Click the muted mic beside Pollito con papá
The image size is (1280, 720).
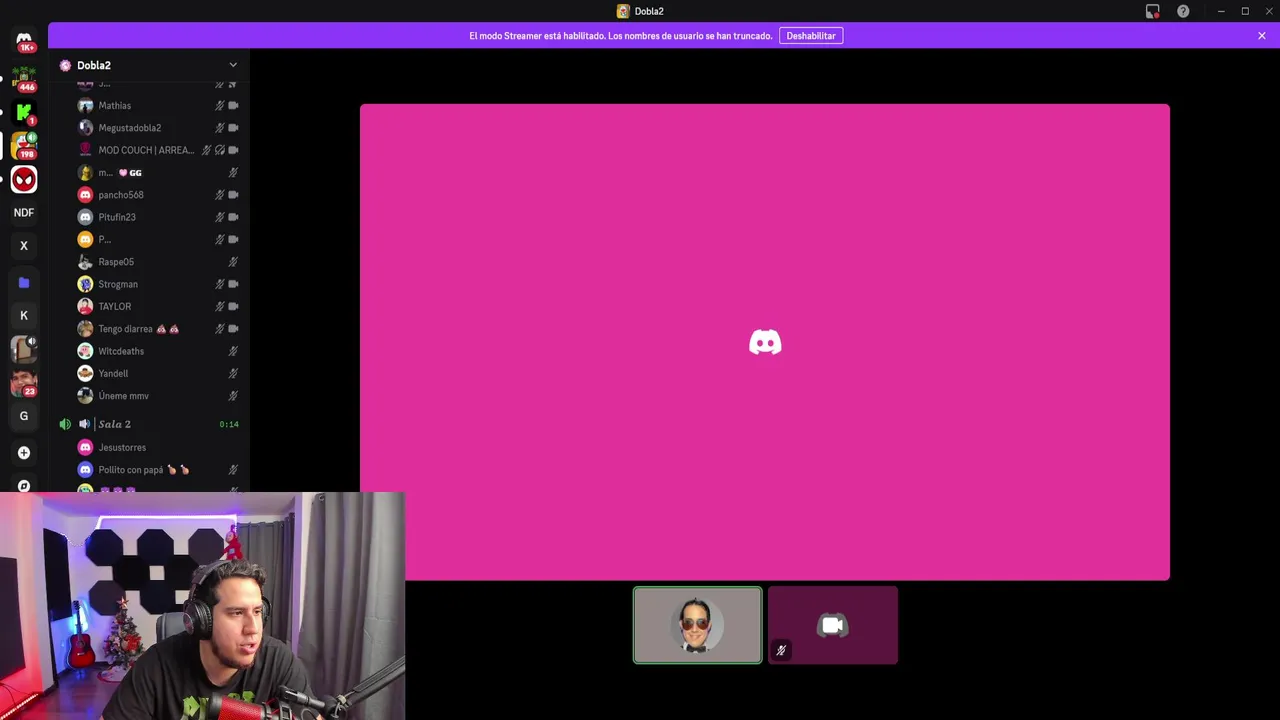pyautogui.click(x=233, y=470)
